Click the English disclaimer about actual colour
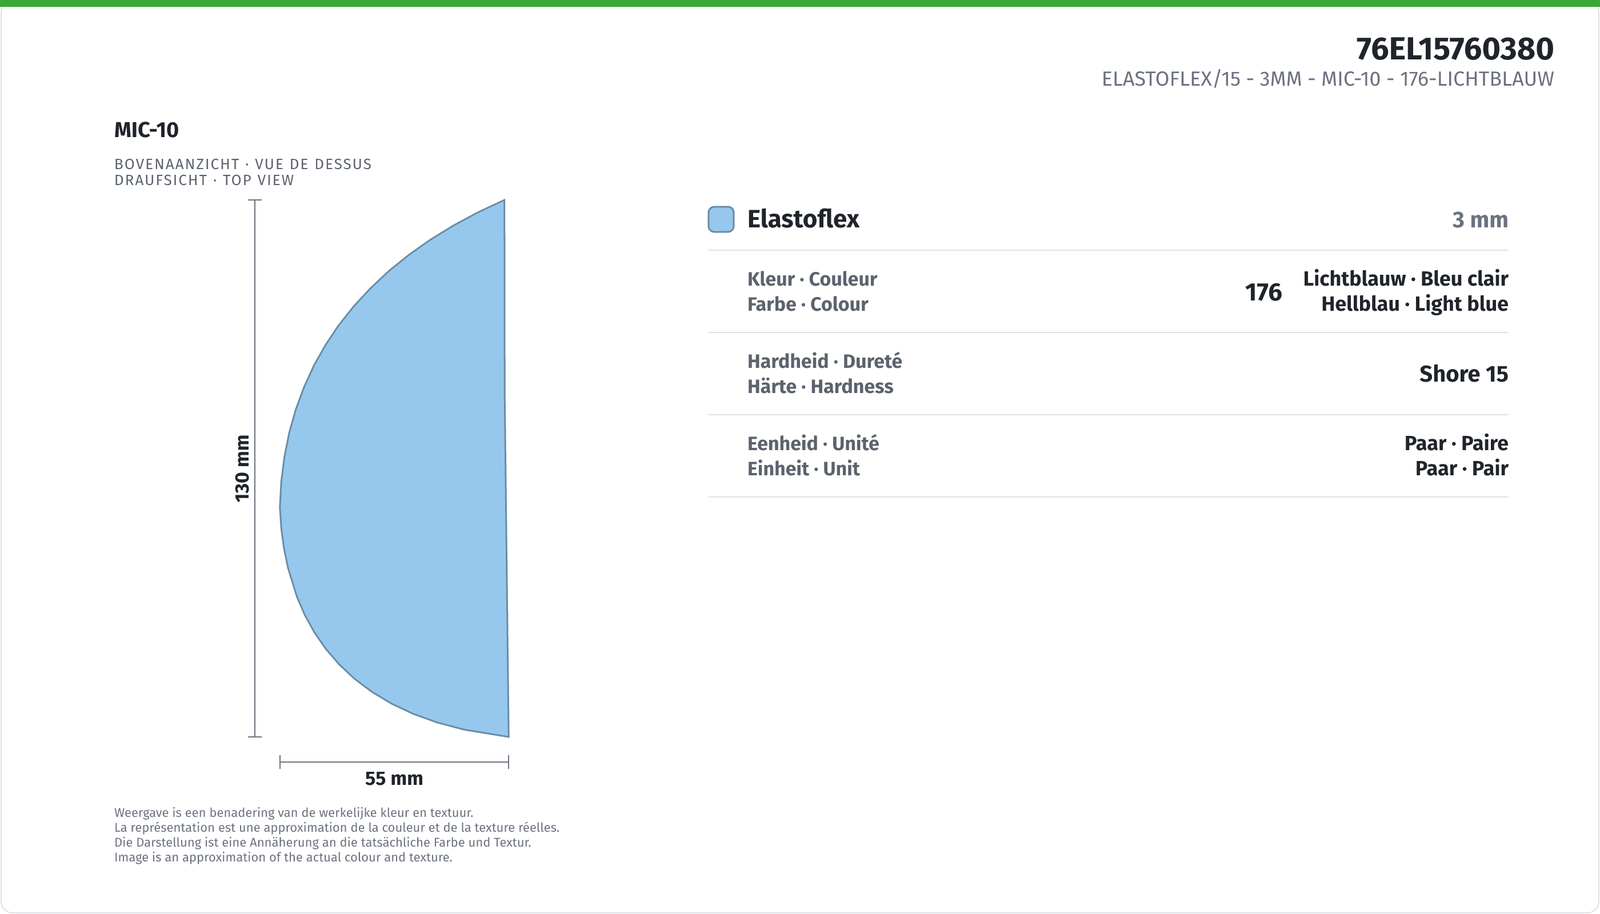 (x=283, y=857)
